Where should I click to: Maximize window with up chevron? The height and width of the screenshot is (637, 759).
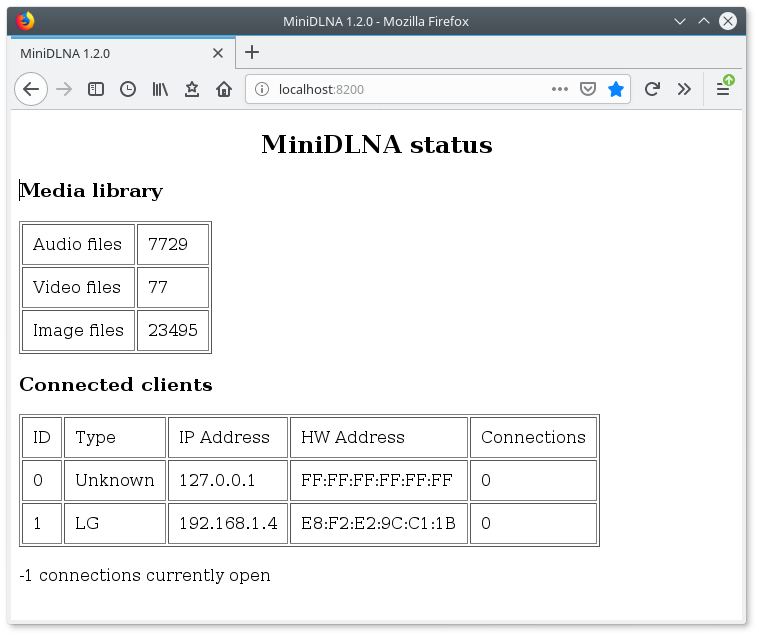pyautogui.click(x=704, y=21)
